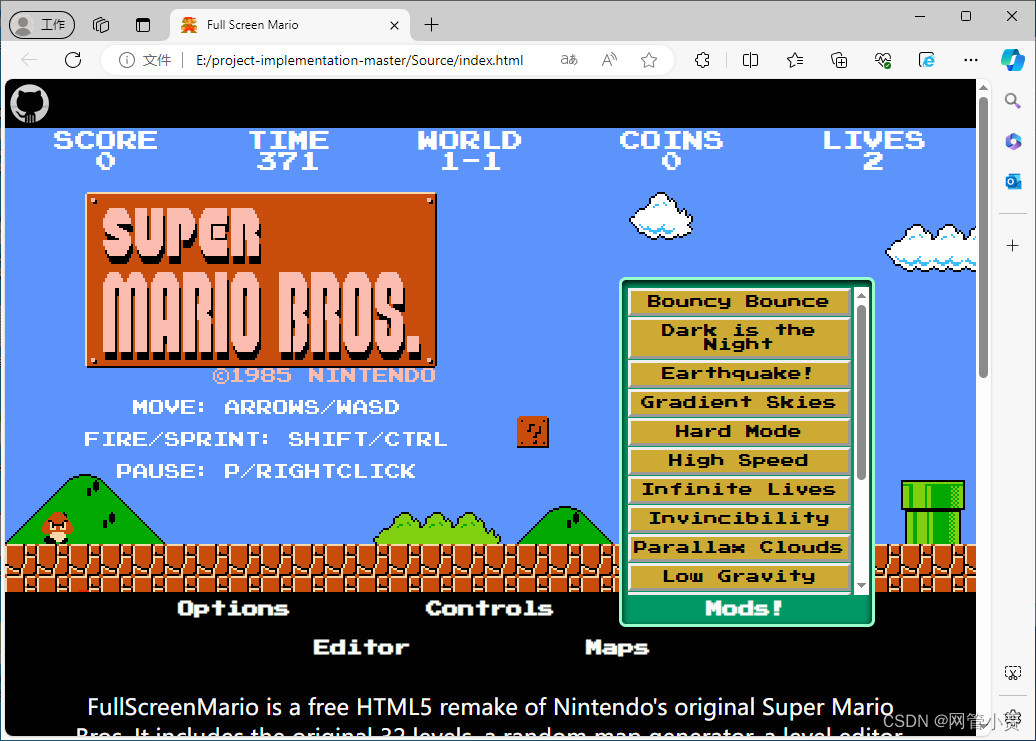Screen dimensions: 1036x741
Task: Open the extensions puzzle icon
Action: [x=702, y=60]
